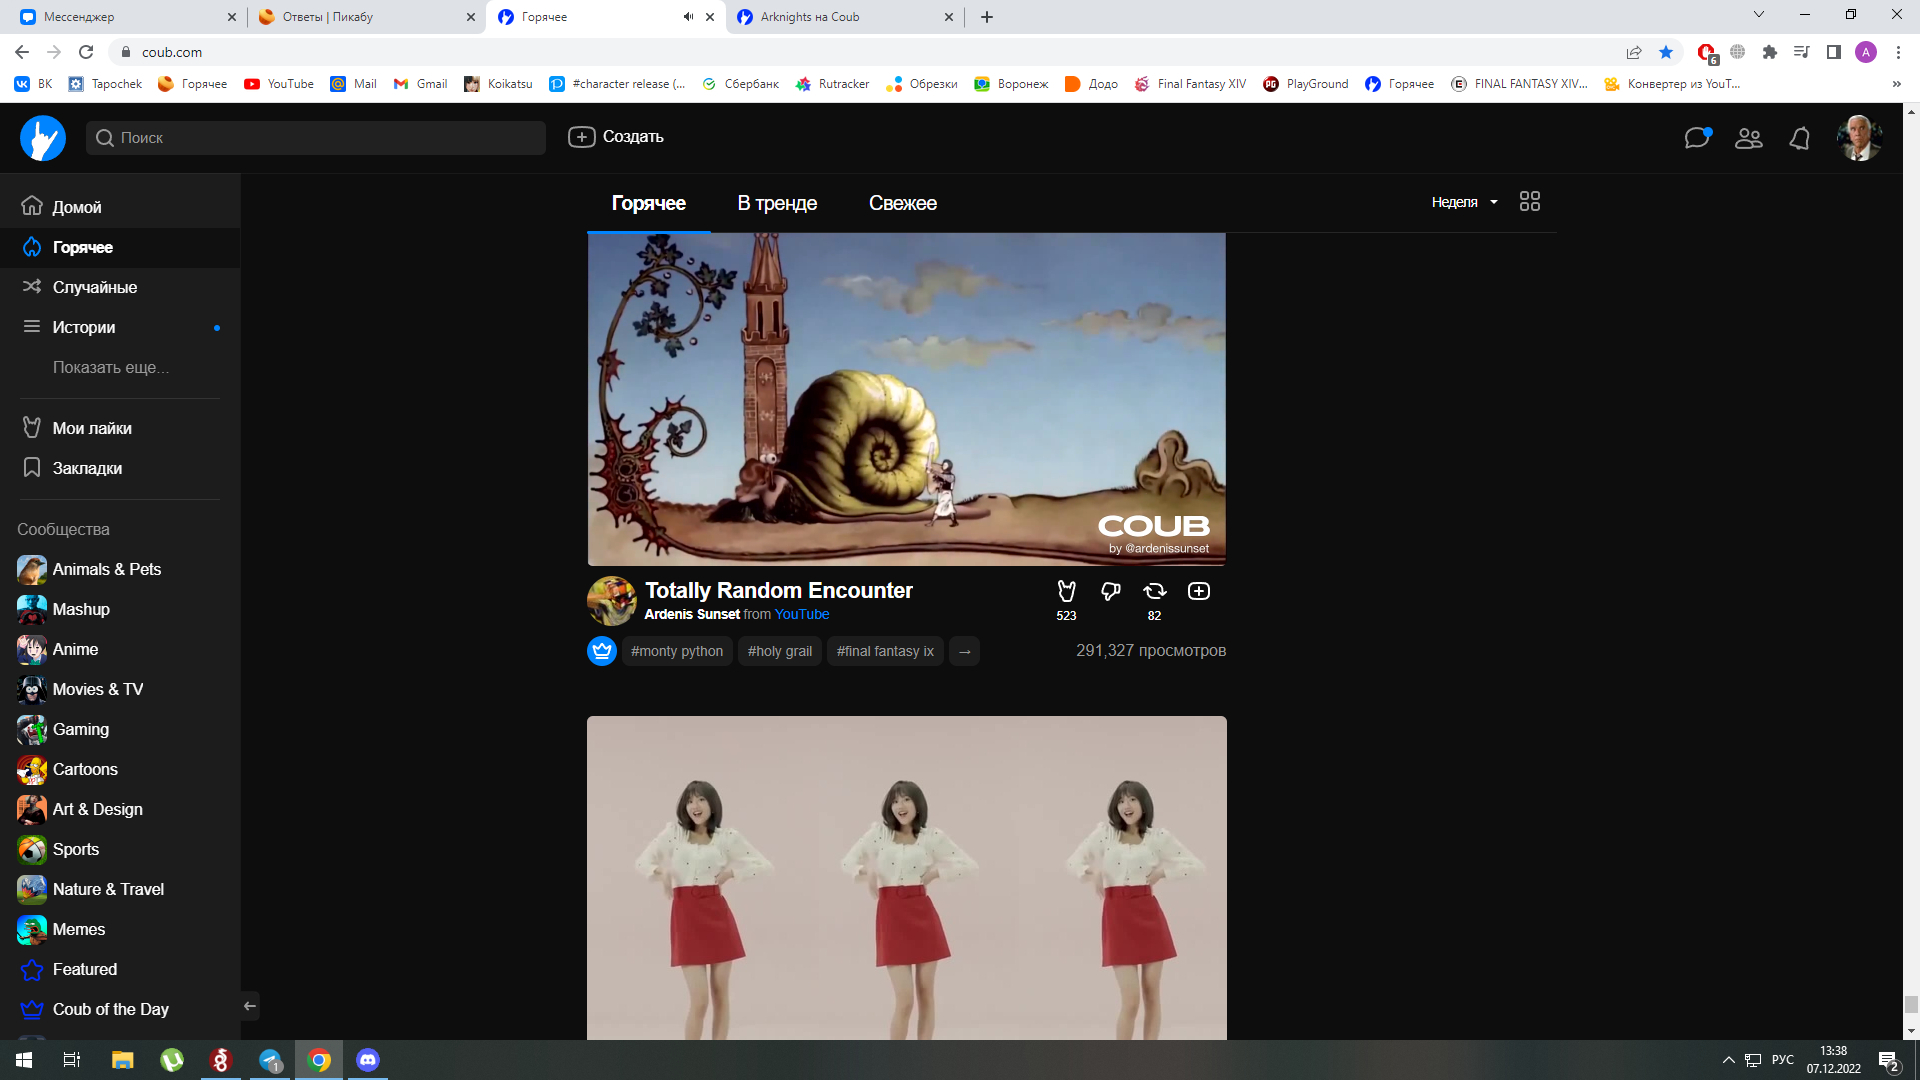The image size is (1920, 1080).
Task: Open the #monty python tag
Action: pos(677,651)
